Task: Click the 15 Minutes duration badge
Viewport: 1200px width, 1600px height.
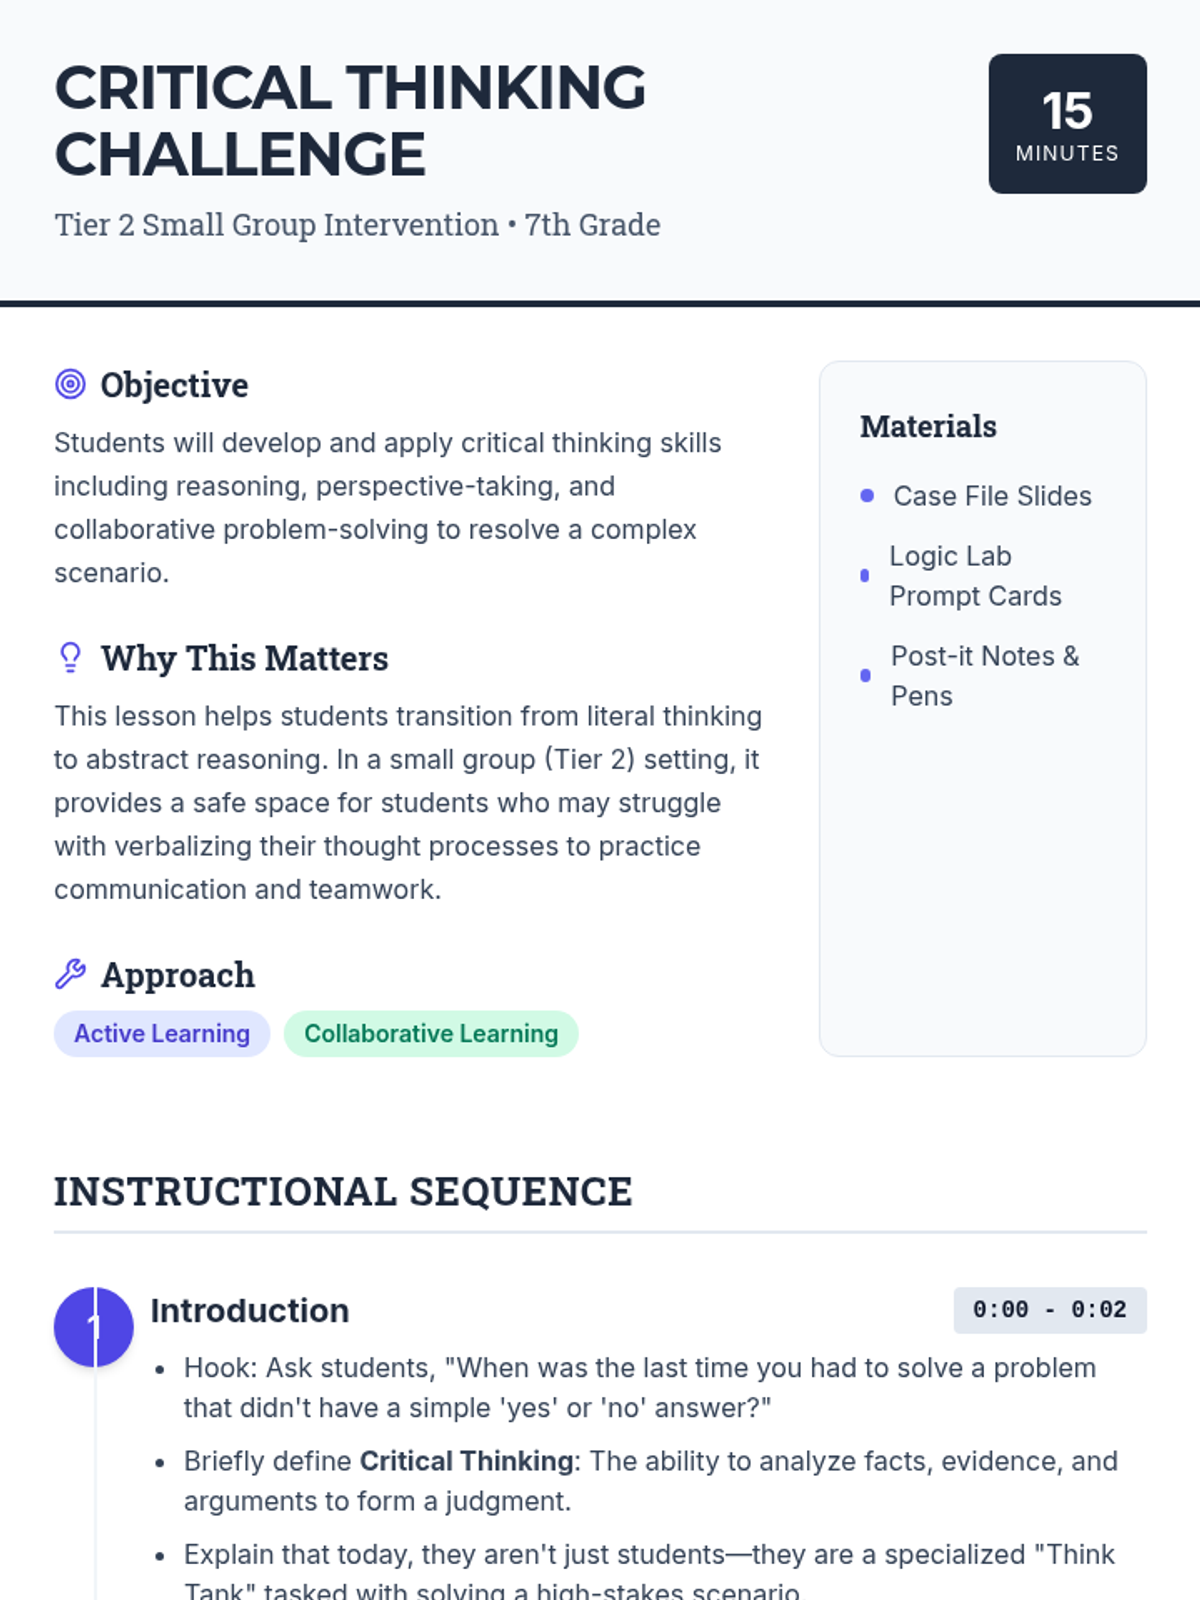Action: pos(1067,124)
